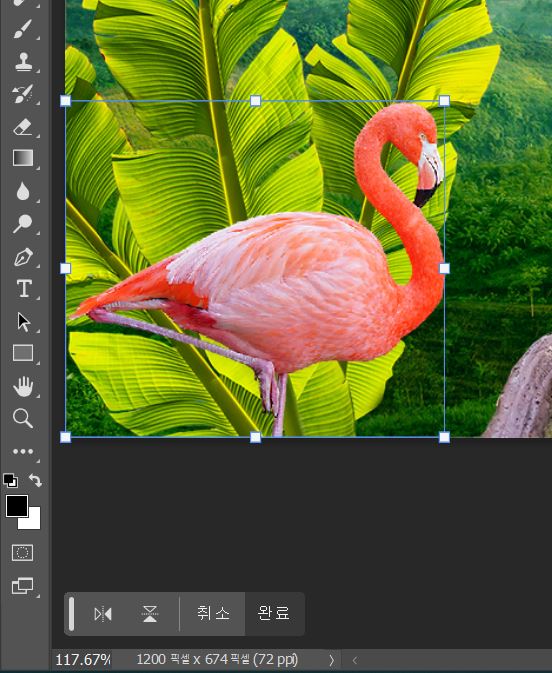Select the Blur tool
552x673 pixels.
[23, 191]
